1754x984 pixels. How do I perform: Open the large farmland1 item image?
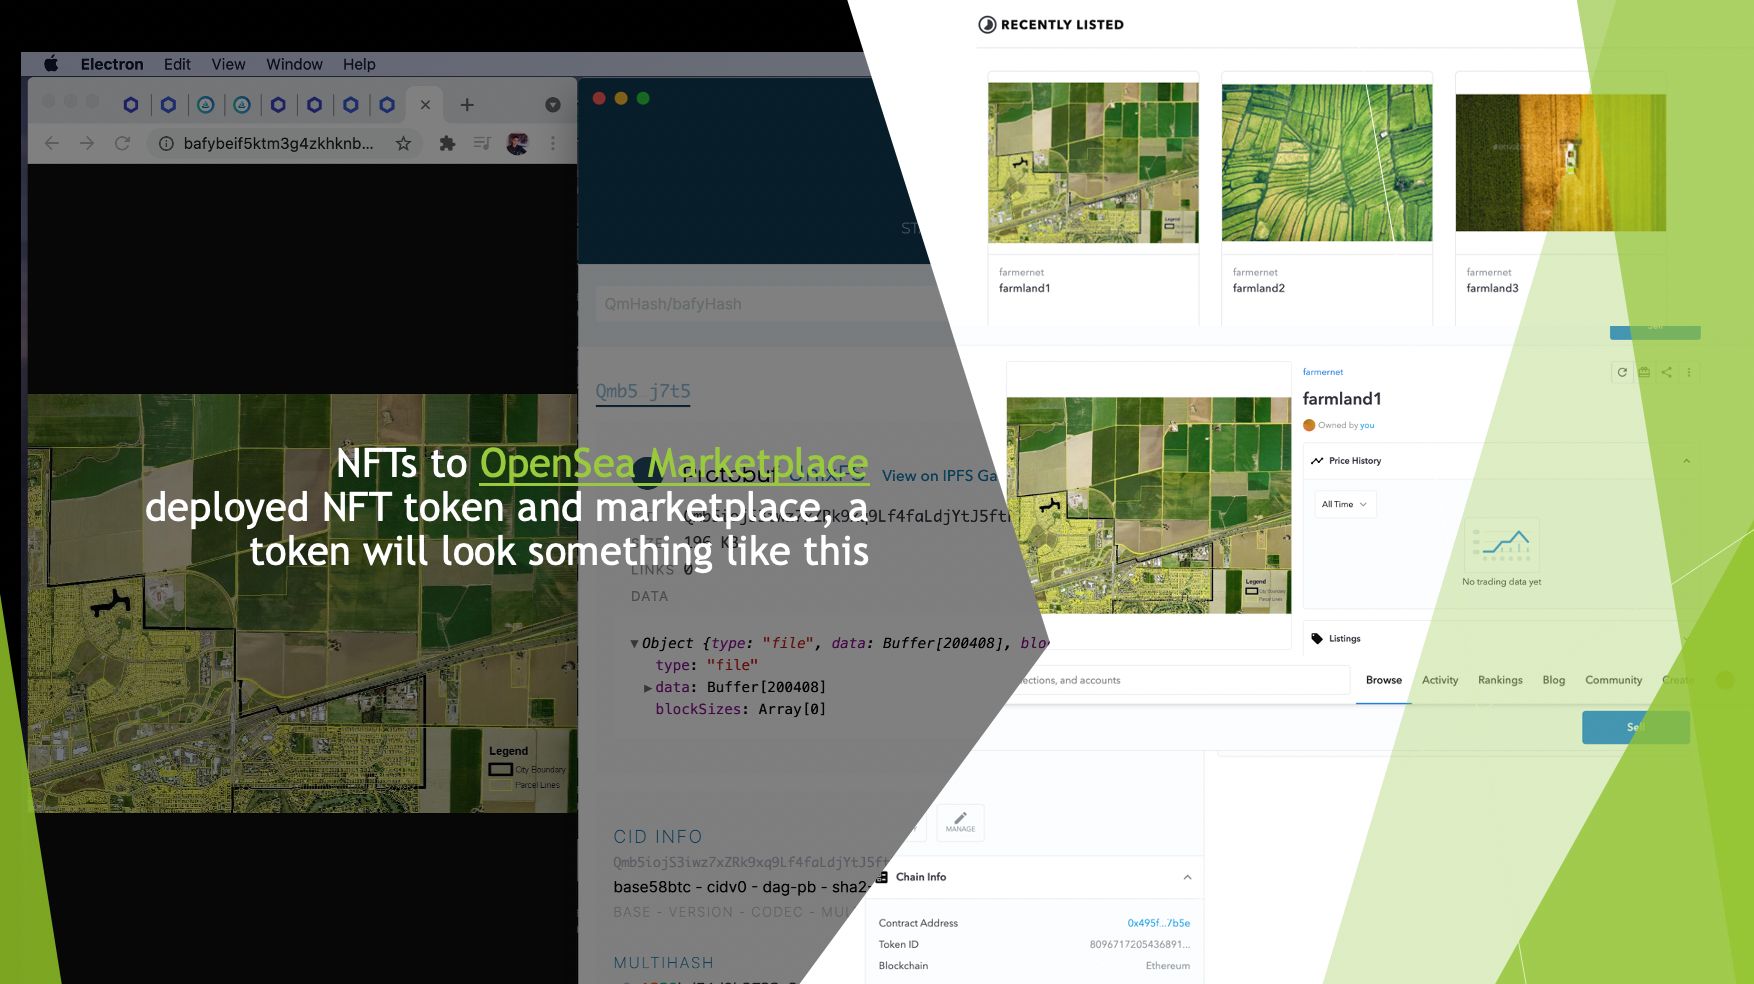coord(1149,505)
